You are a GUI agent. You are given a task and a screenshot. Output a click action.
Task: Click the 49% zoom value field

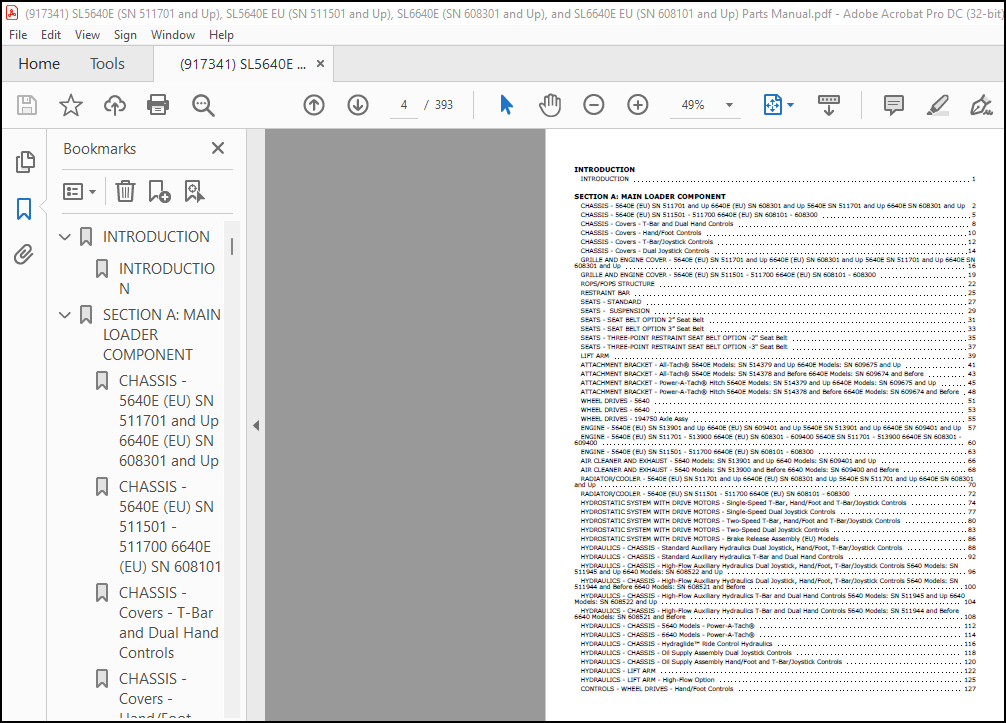click(x=692, y=105)
